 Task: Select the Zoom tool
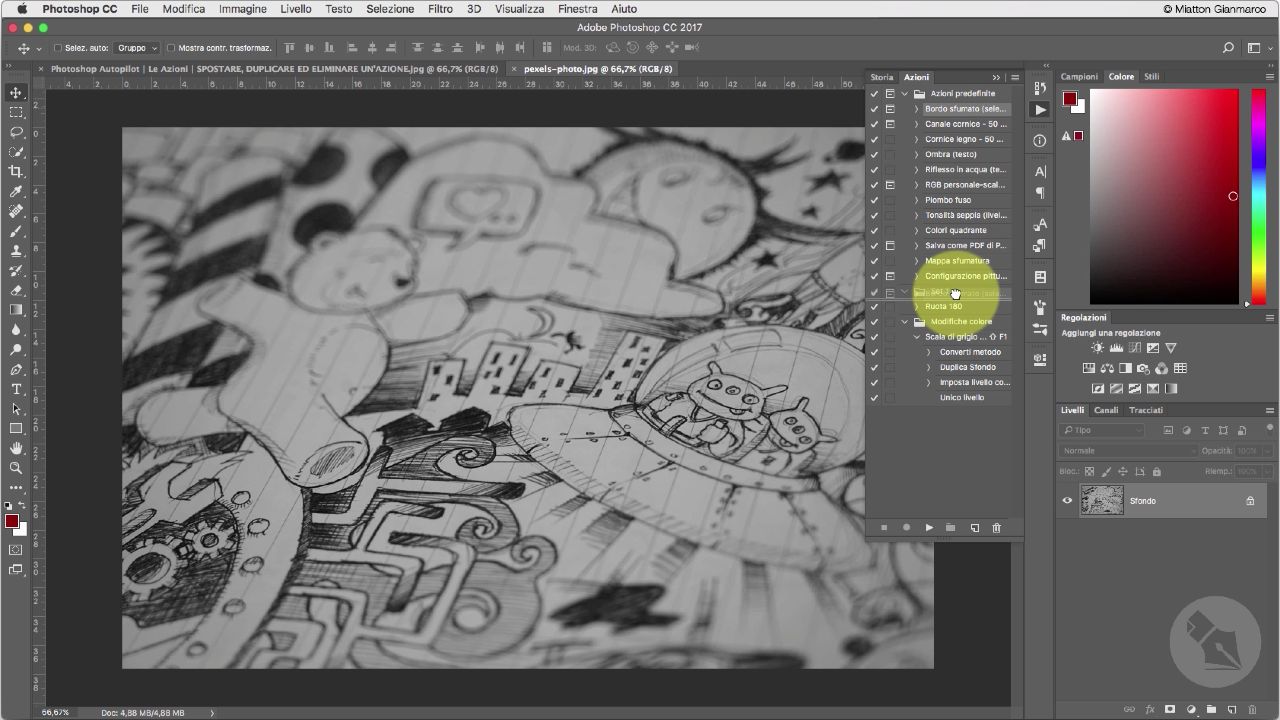point(16,468)
